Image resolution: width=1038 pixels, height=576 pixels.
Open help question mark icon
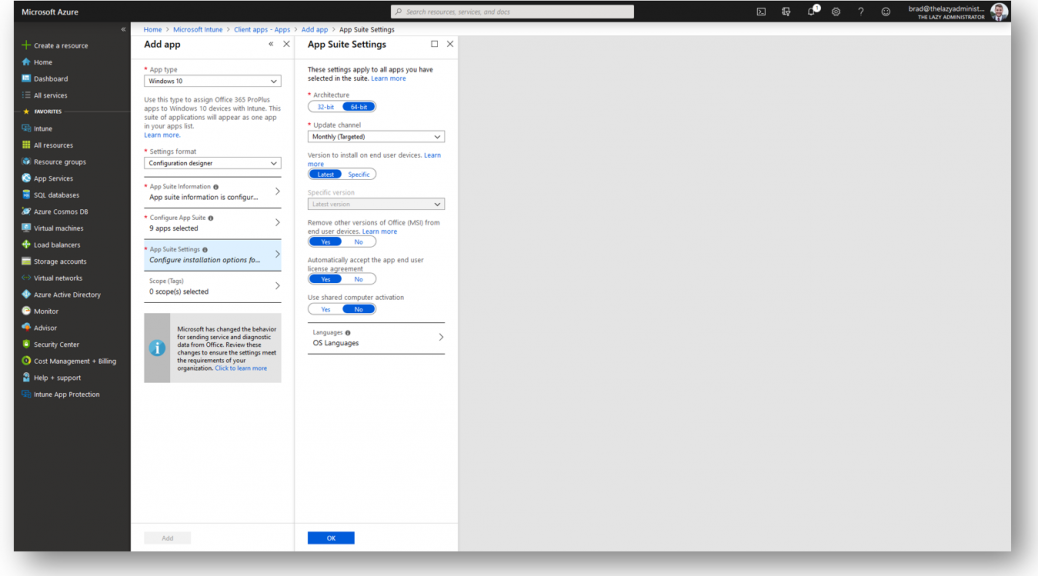(x=861, y=11)
